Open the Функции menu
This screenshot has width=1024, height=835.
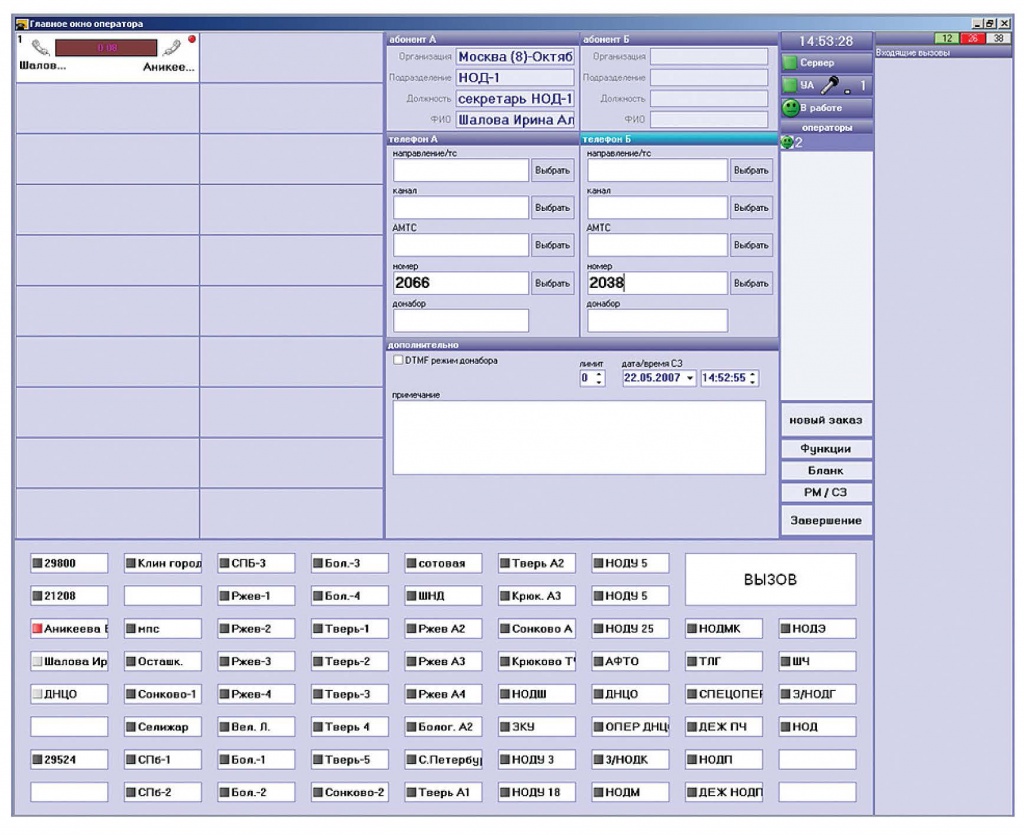(x=825, y=449)
